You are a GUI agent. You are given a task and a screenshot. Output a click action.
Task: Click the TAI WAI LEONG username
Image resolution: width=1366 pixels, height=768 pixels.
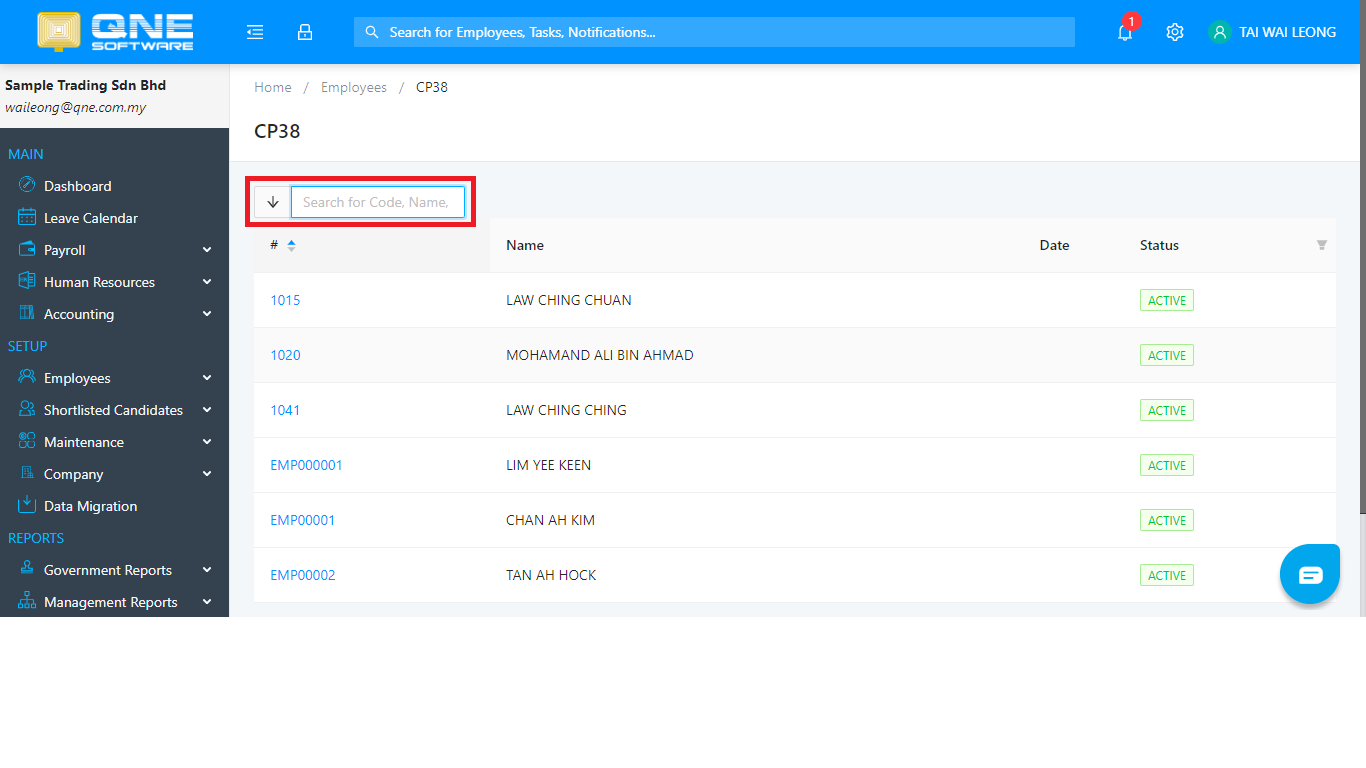tap(1288, 32)
